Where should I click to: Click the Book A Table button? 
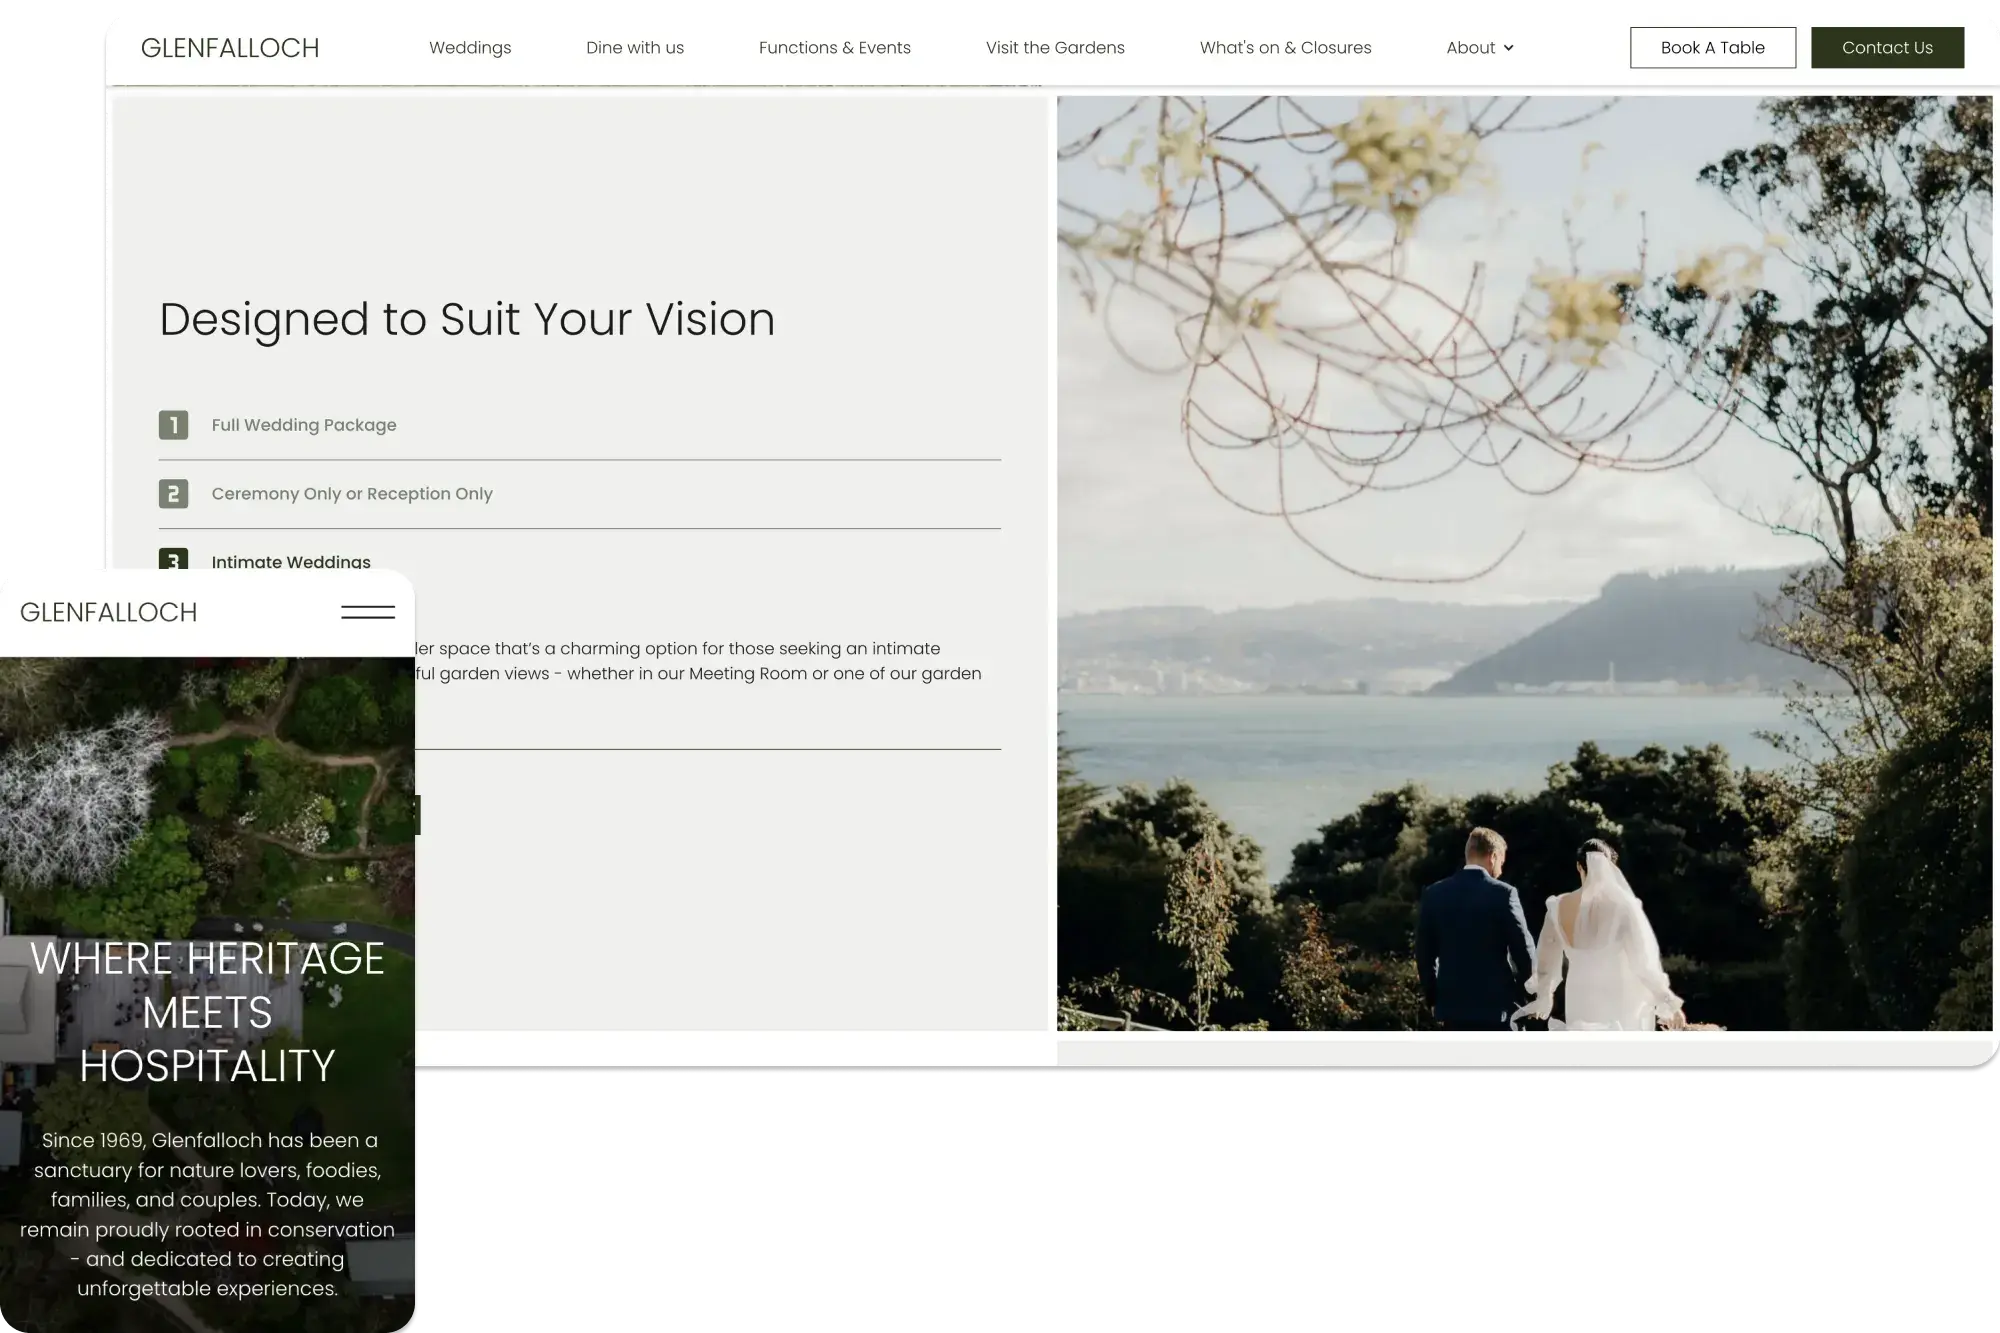(1712, 47)
